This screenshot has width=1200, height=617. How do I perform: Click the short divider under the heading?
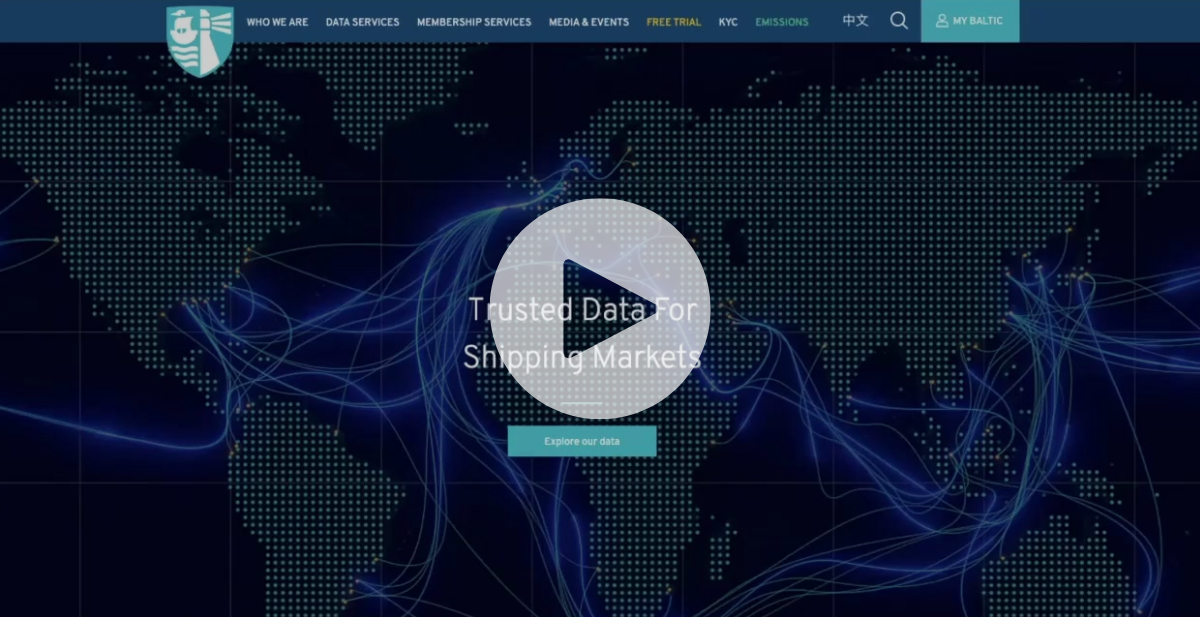pos(581,403)
